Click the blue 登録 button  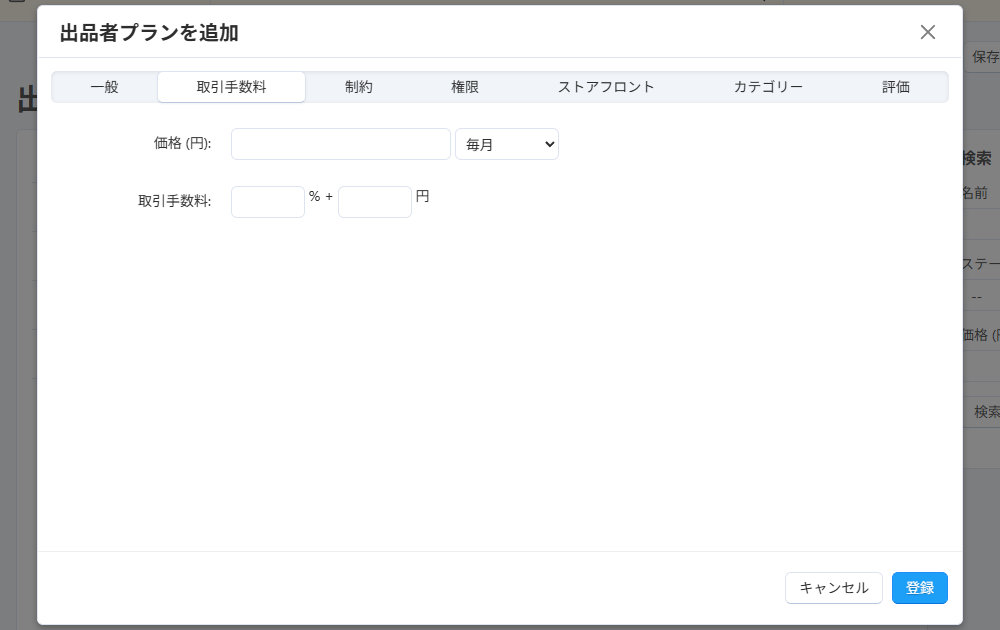(x=919, y=588)
